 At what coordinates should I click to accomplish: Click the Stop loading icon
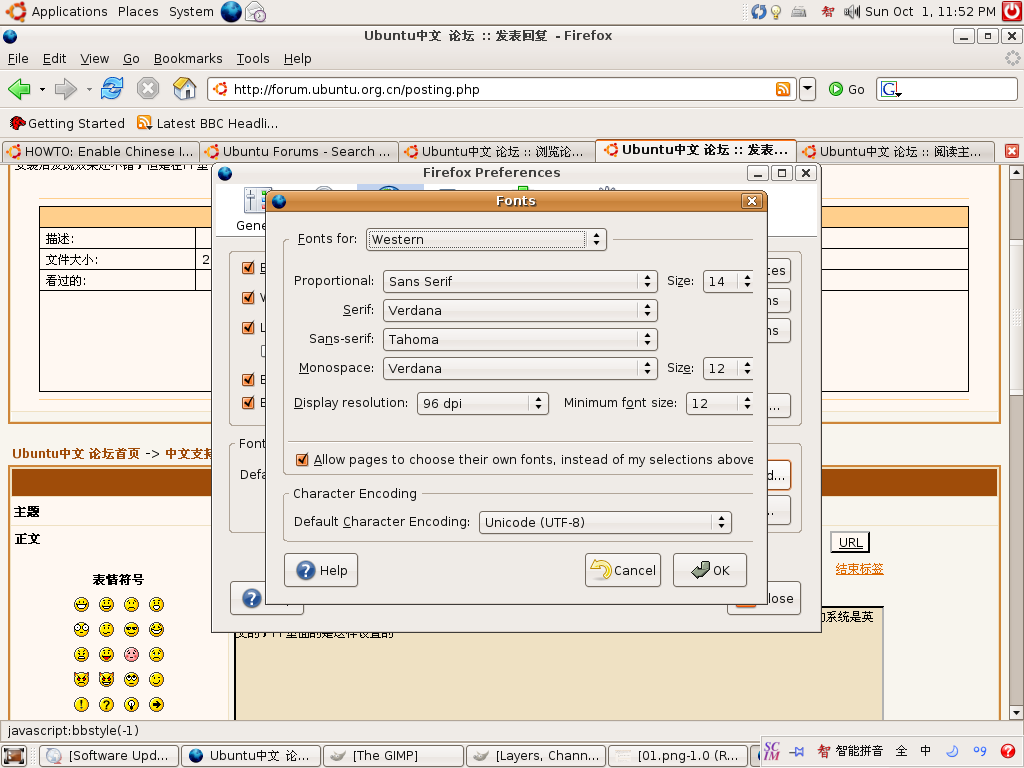[x=148, y=88]
